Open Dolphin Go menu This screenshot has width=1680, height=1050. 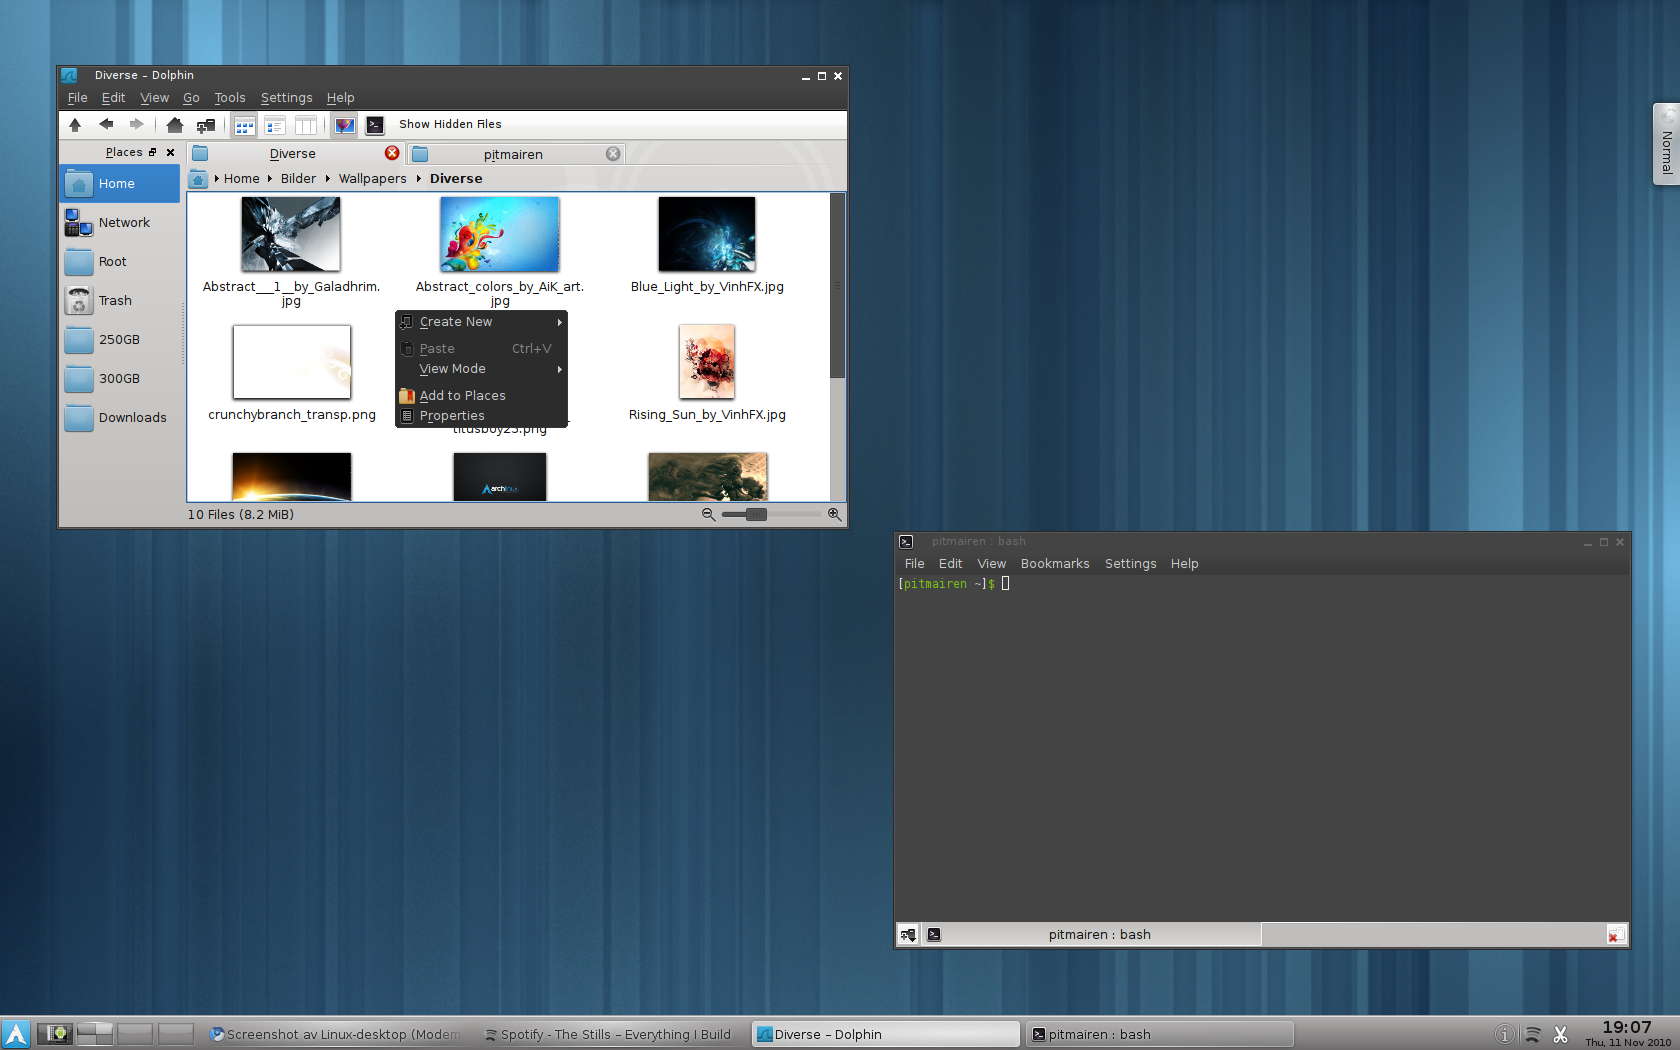(191, 98)
